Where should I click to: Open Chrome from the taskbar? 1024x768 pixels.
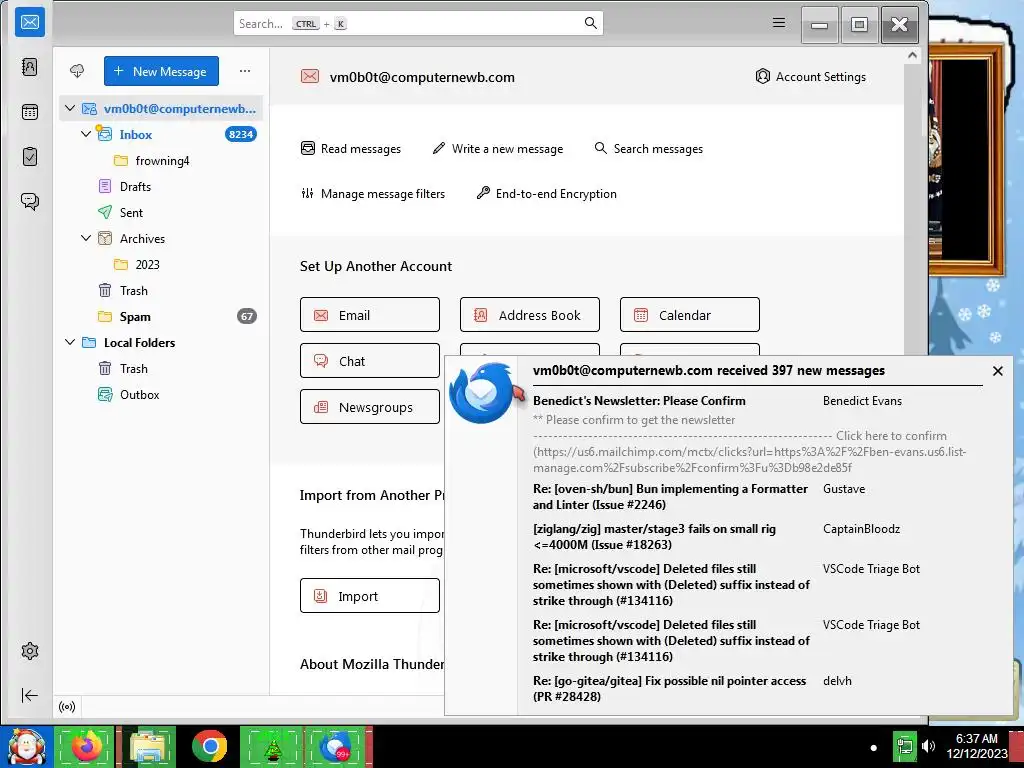(x=210, y=746)
